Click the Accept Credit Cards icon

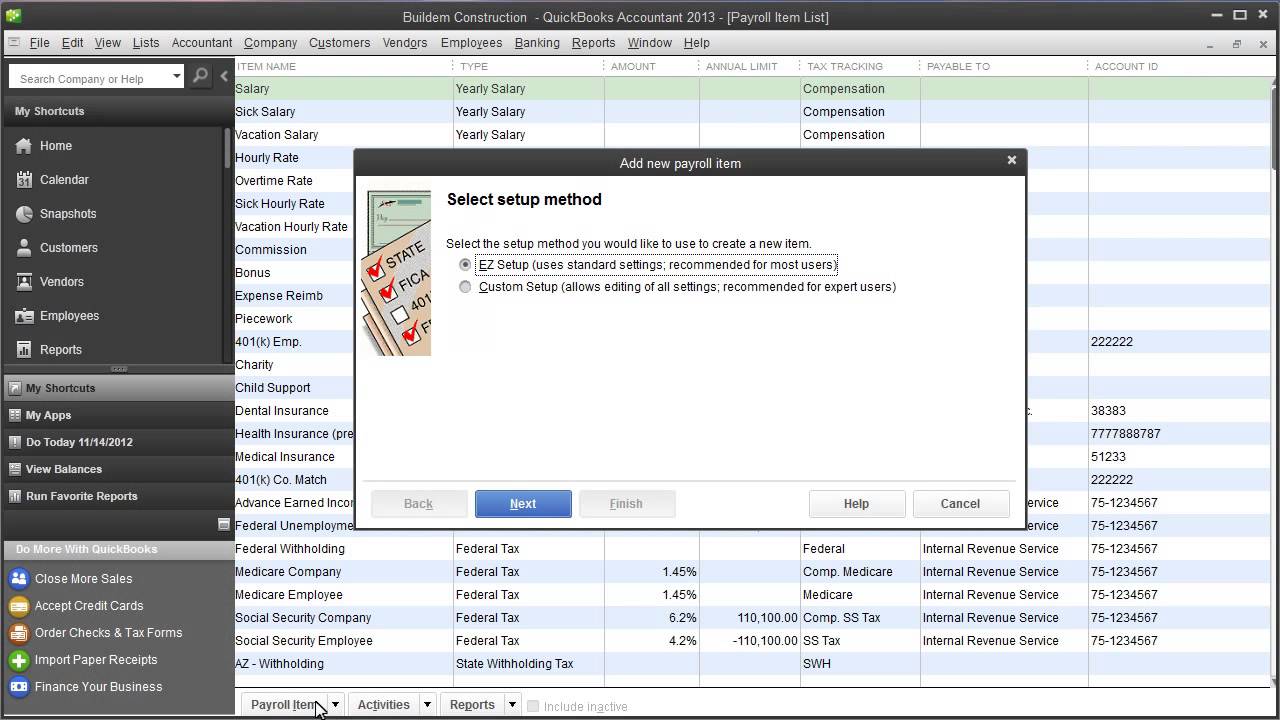coord(18,606)
